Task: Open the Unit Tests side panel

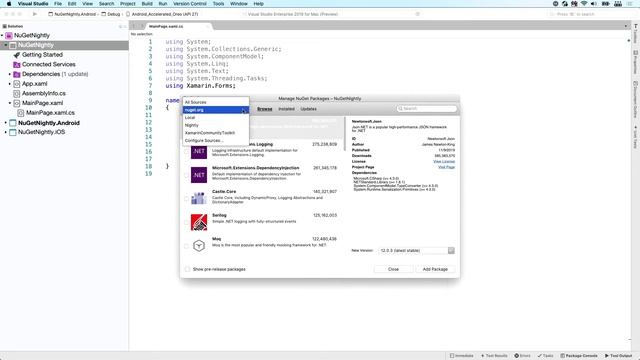Action: click(636, 137)
